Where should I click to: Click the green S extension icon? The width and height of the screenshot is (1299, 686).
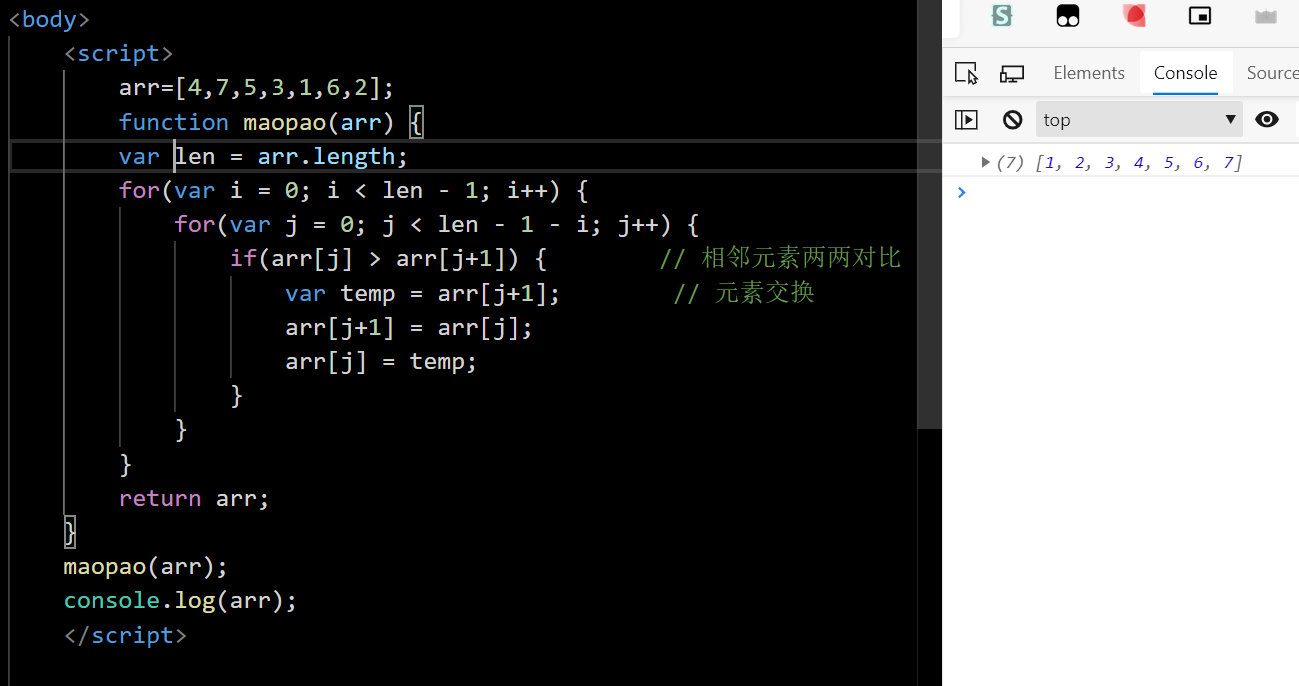[1001, 15]
